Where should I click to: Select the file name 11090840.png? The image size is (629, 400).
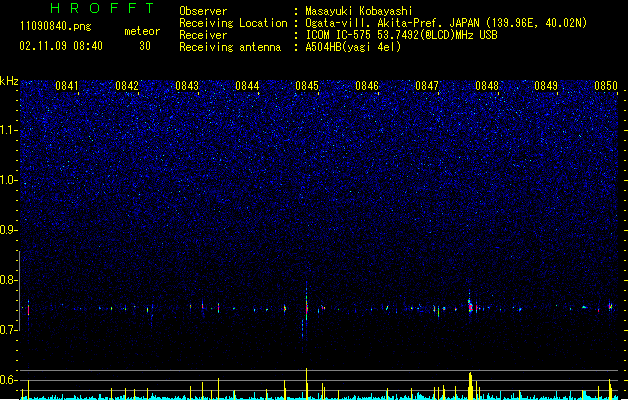[x=56, y=26]
